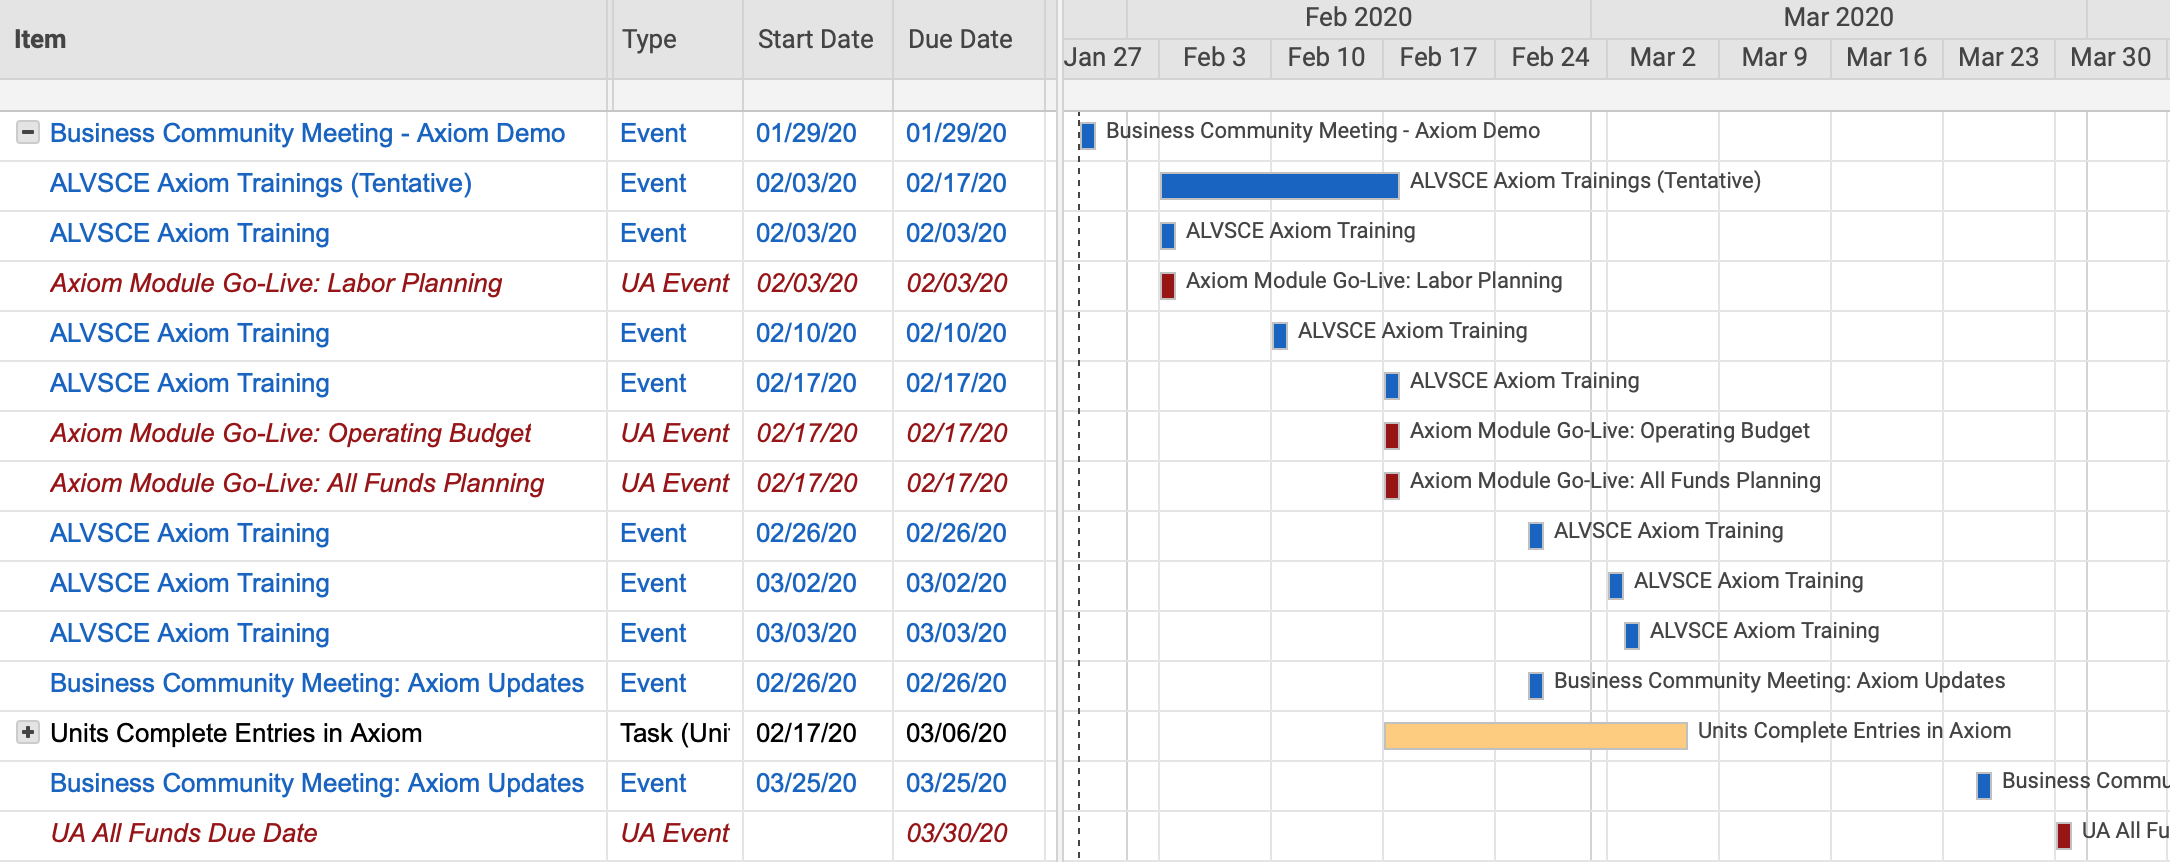Open UA All Funds Due Date item link
The image size is (2170, 862).
pos(184,833)
